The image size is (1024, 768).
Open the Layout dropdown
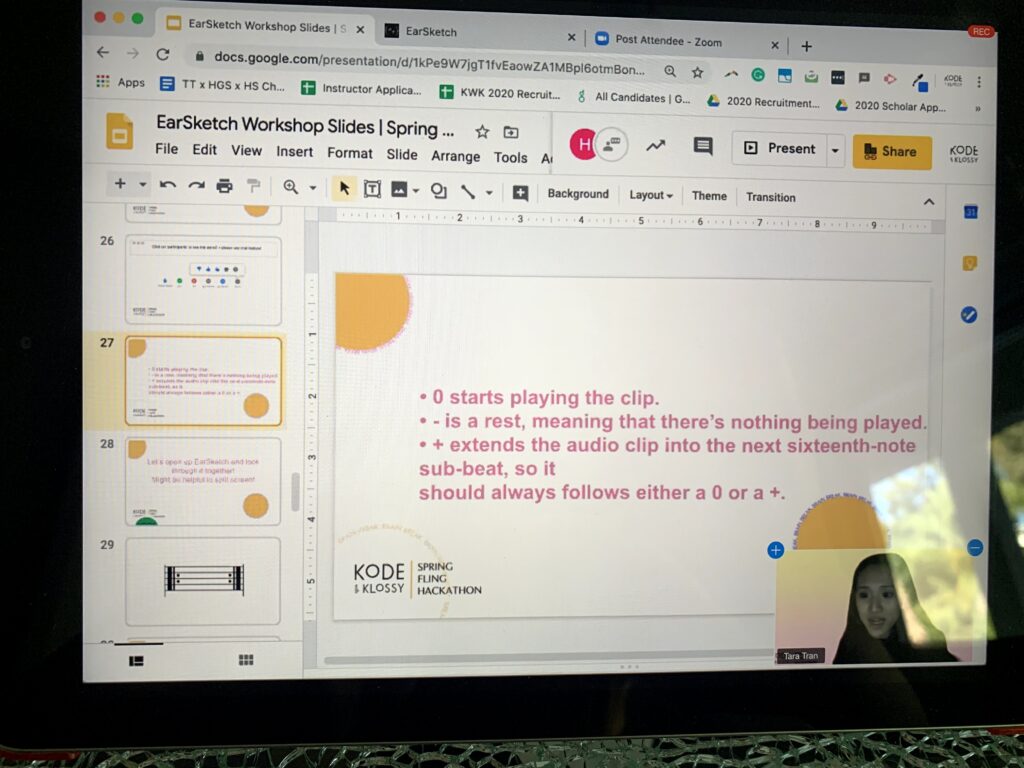(x=650, y=195)
